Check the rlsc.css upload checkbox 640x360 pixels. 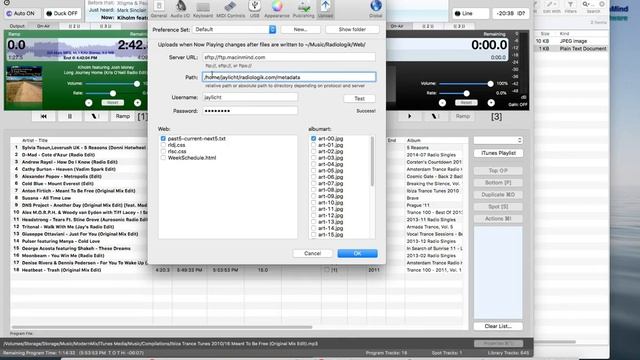(x=163, y=151)
